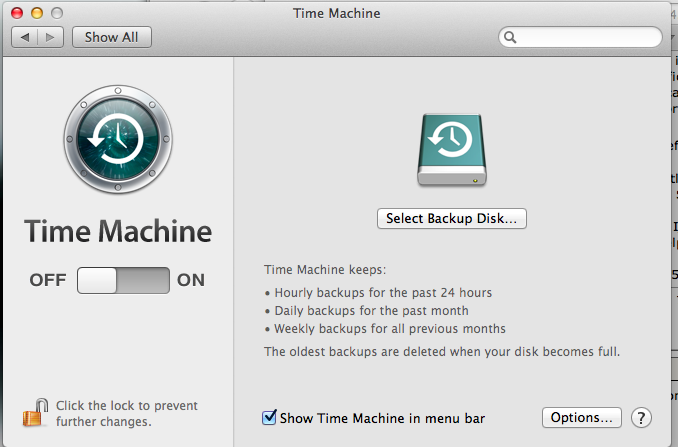
Task: Click the large Time Machine heading text
Action: pyautogui.click(x=118, y=231)
